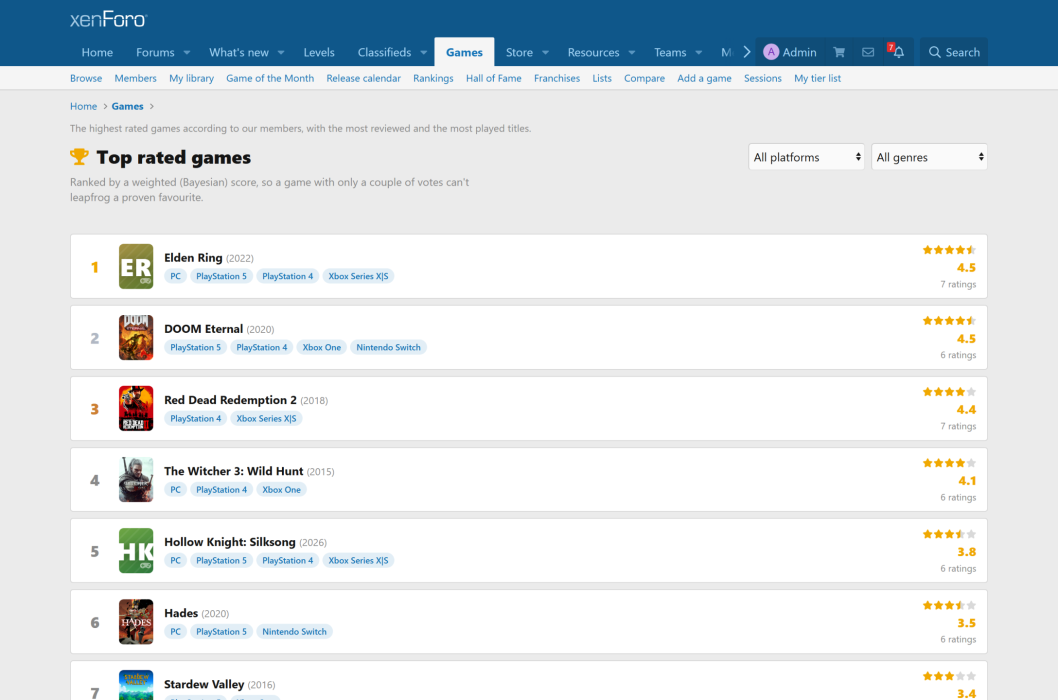Expand the What's new menu arrow

pyautogui.click(x=281, y=53)
